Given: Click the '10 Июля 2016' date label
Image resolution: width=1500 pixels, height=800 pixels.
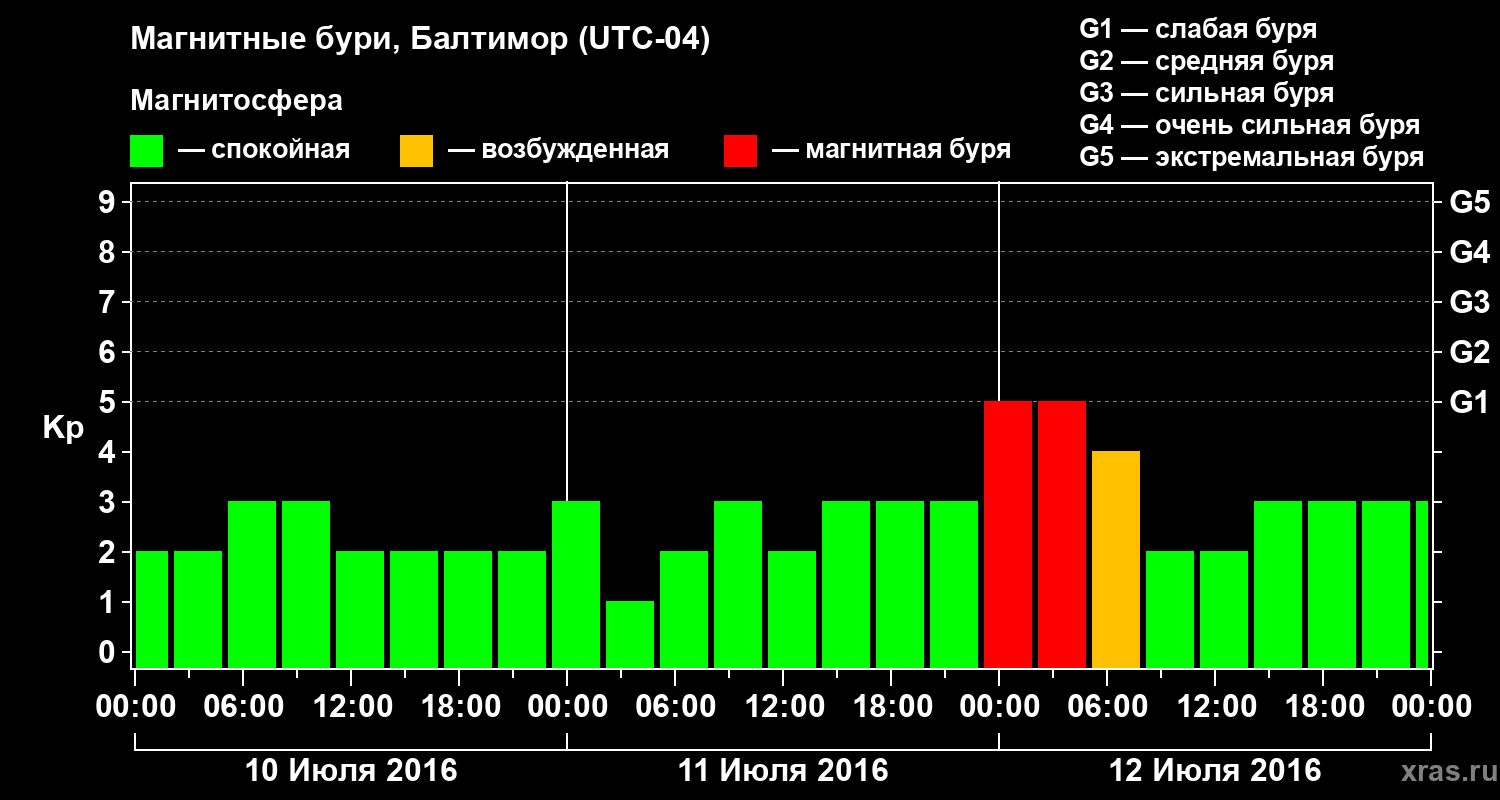Looking at the screenshot, I should click(351, 771).
